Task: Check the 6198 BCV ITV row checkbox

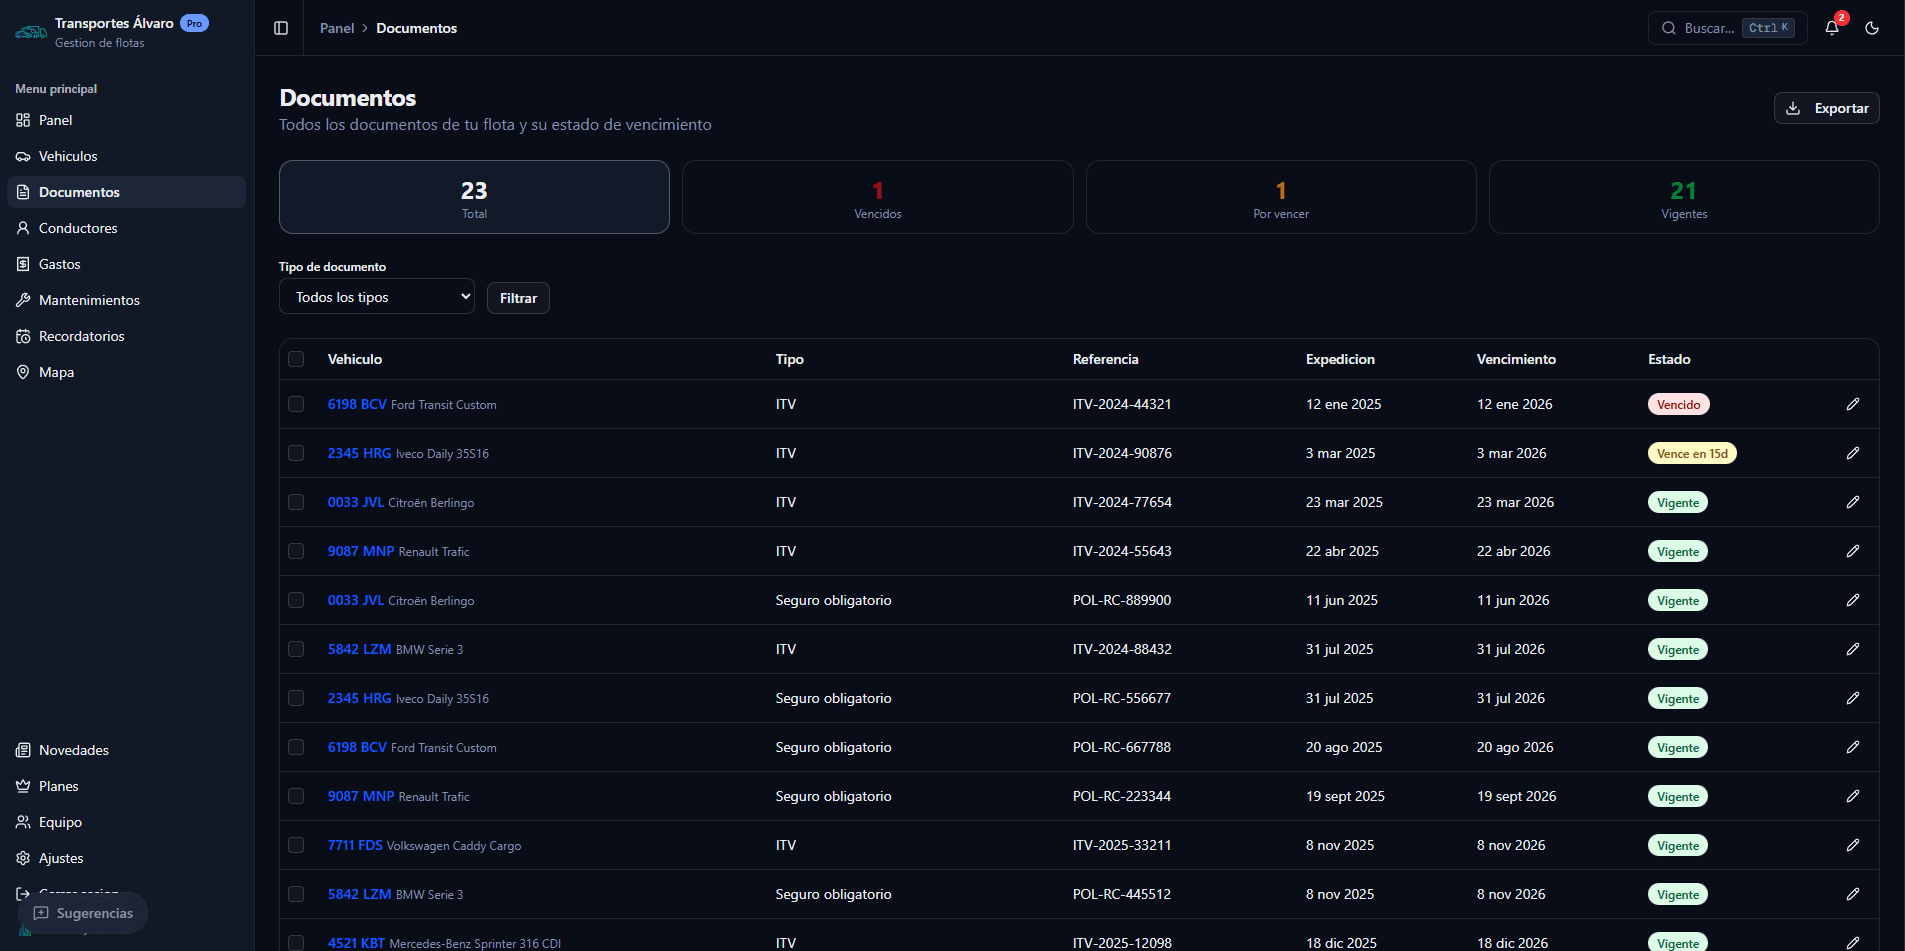Action: [x=296, y=404]
